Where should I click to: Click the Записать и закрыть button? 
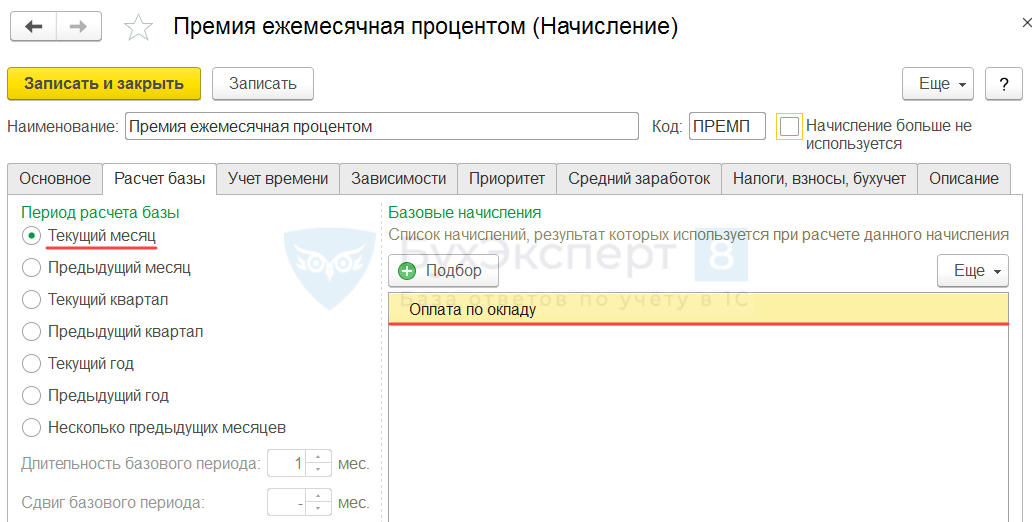[x=104, y=84]
